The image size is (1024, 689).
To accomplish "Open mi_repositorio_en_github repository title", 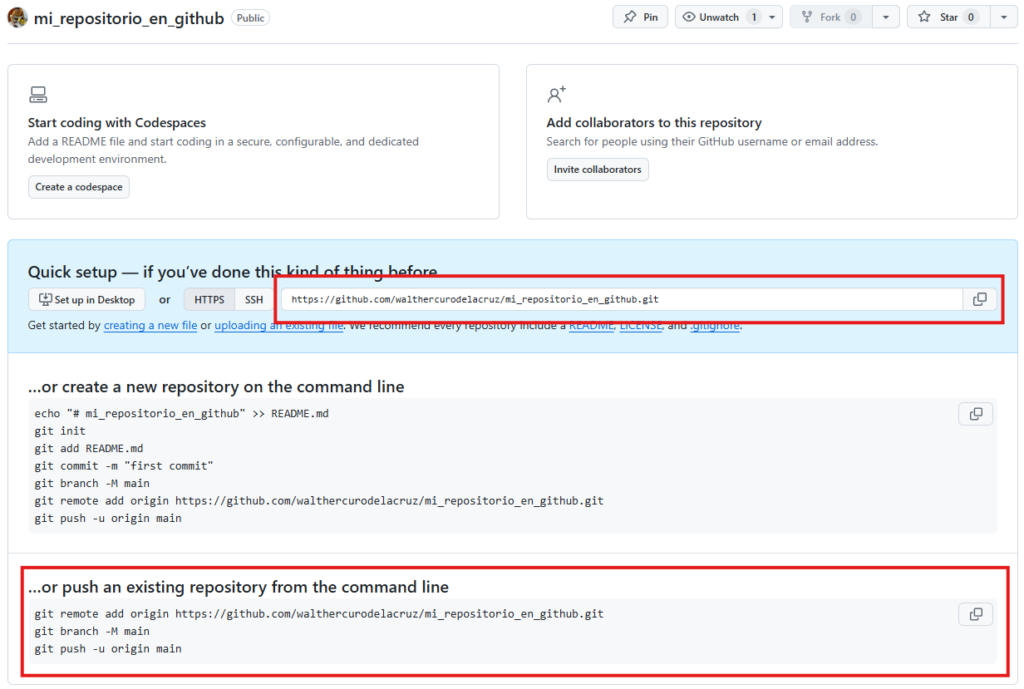I will click(x=129, y=18).
